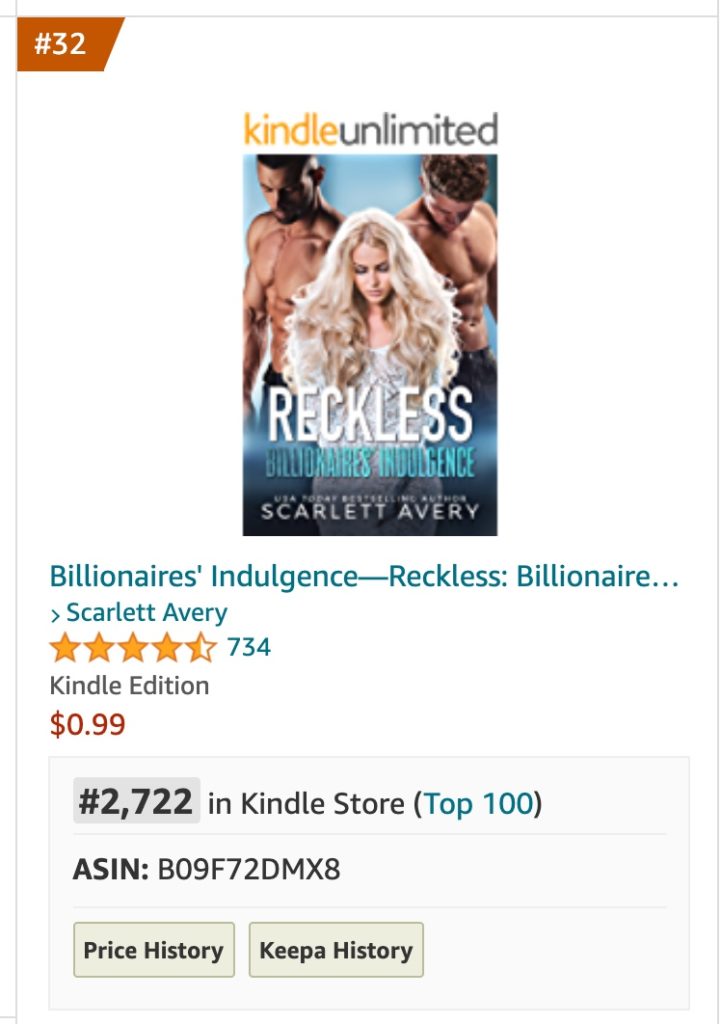Click the kindleunlimited logo
The height and width of the screenshot is (1024, 721).
370,130
